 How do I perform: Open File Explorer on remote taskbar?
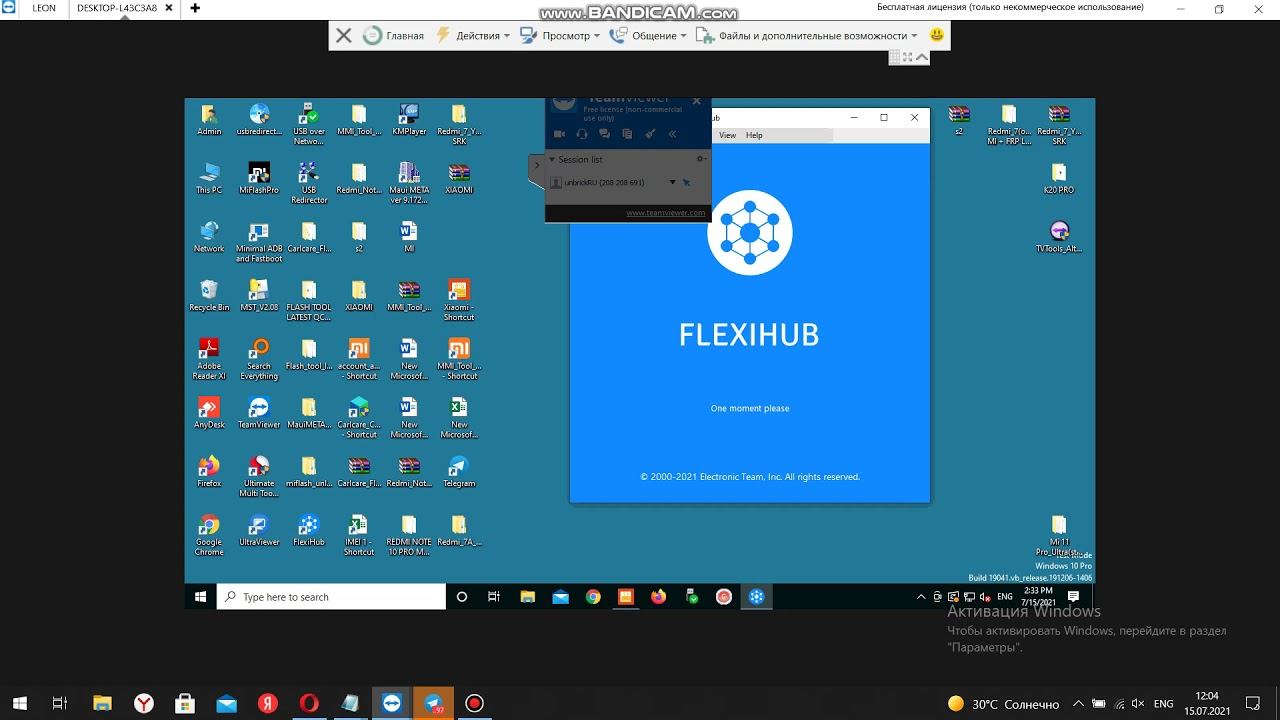pos(527,597)
